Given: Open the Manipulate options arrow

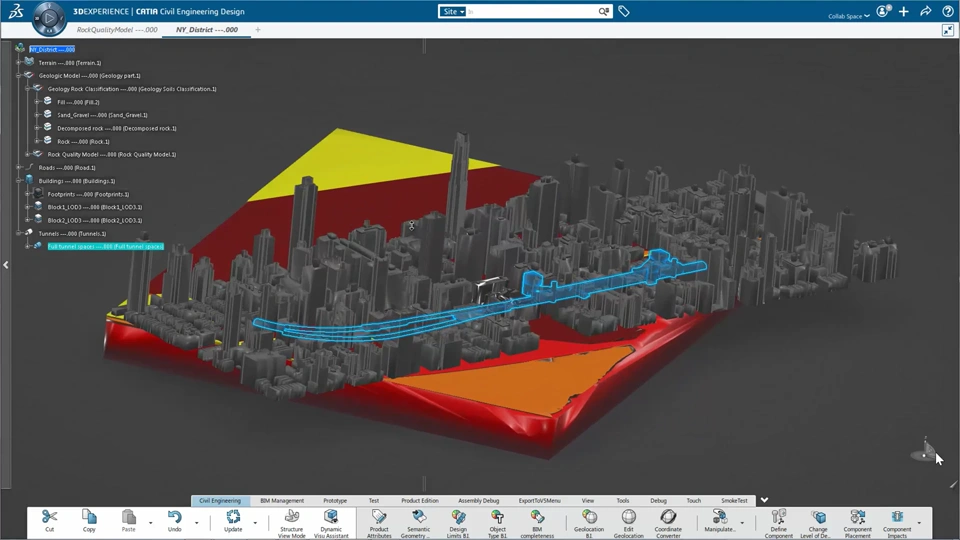Looking at the screenshot, I should 742,523.
